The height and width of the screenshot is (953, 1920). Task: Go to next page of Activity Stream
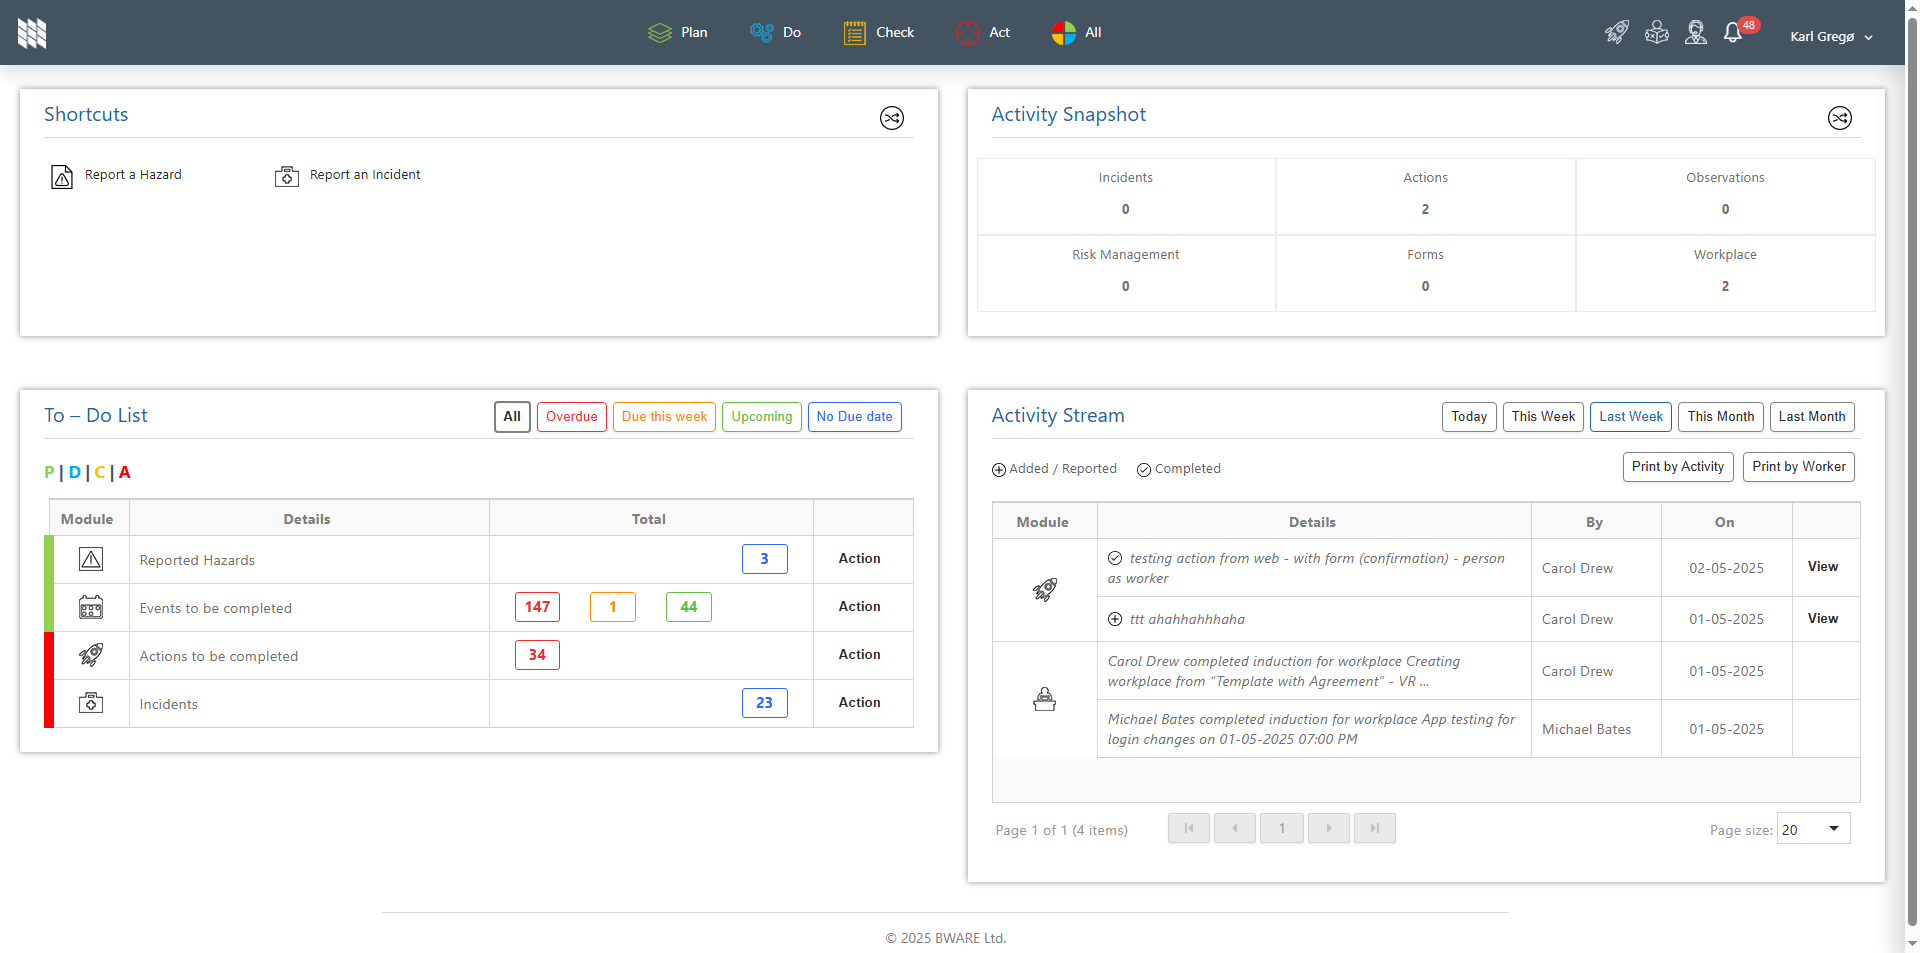1329,828
